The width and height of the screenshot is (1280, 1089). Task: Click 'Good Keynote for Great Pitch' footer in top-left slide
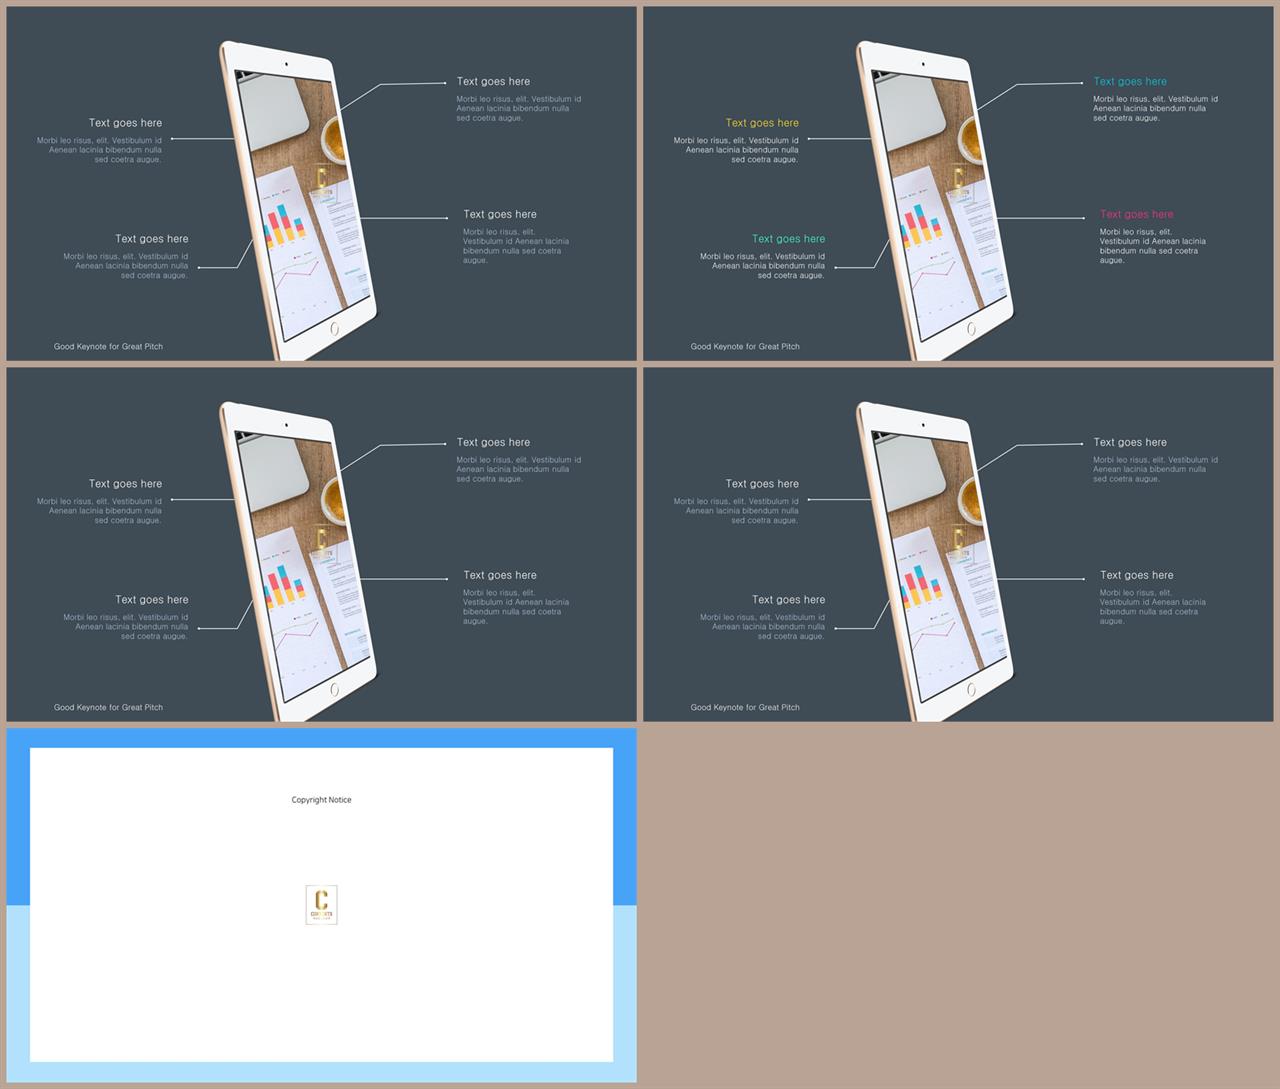(108, 347)
